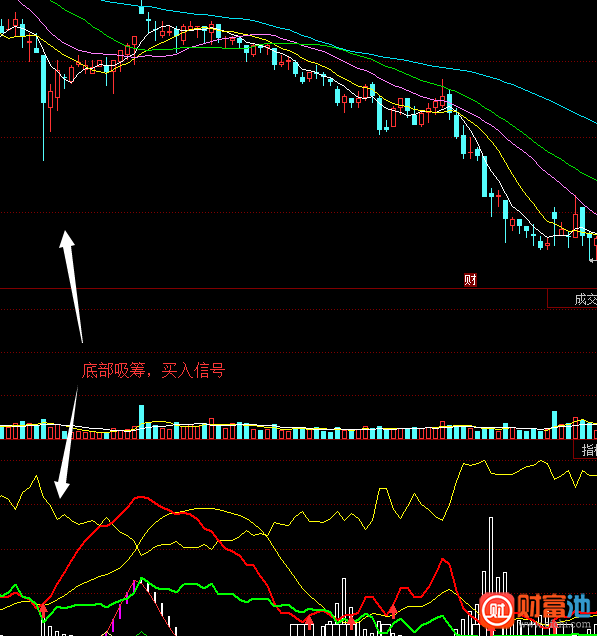Select the tall cyan volume bar on right
This screenshot has width=597, height=636.
pyautogui.click(x=554, y=425)
